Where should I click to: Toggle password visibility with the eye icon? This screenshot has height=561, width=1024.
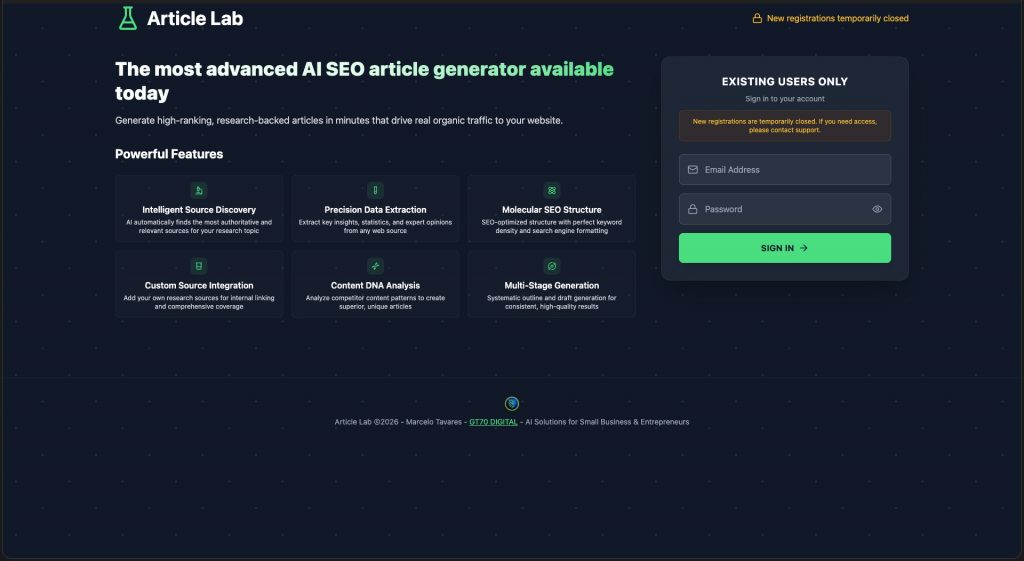pyautogui.click(x=877, y=209)
